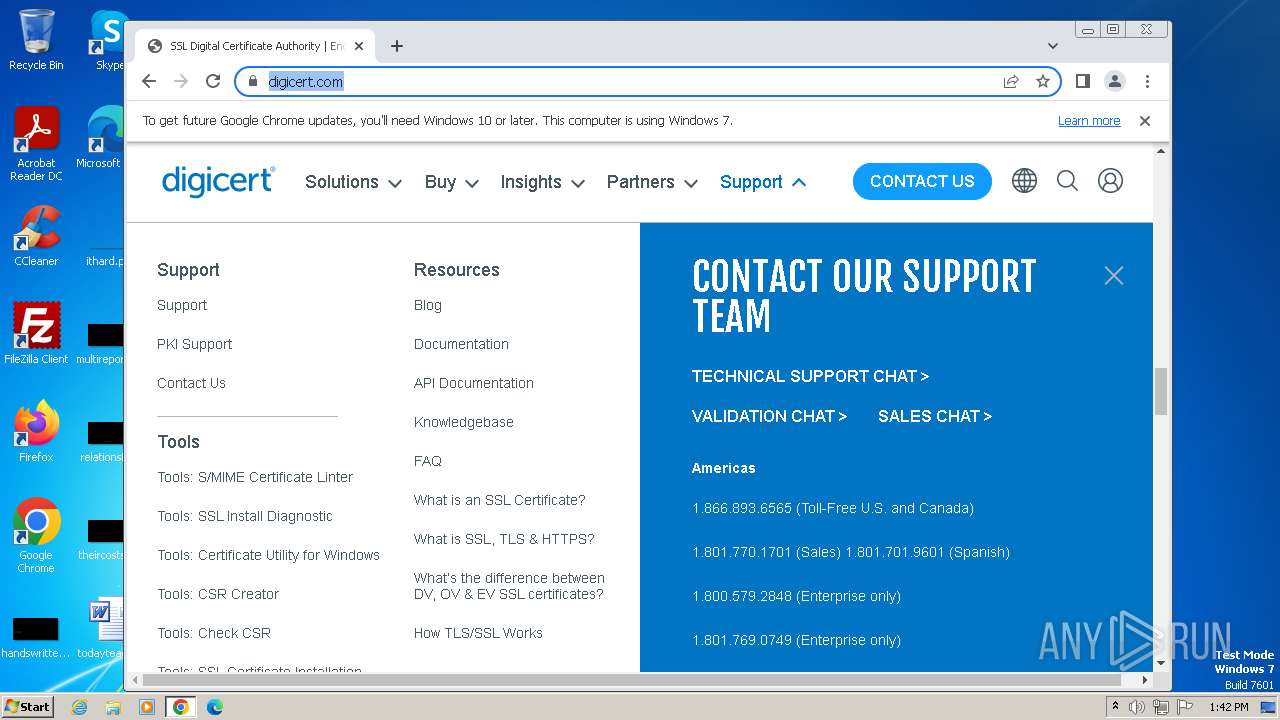Reload the DigiCert page
This screenshot has height=720, width=1280.
(x=213, y=81)
